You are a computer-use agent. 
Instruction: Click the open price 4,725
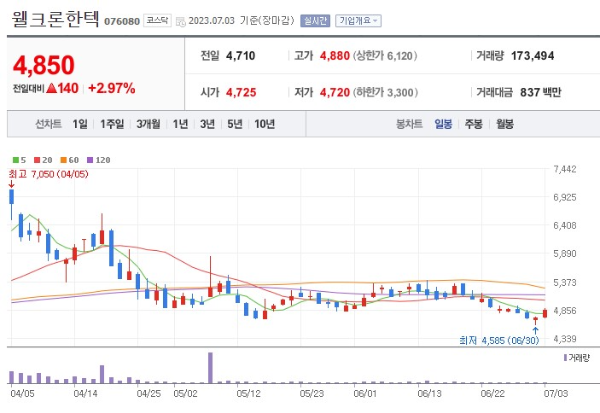click(x=241, y=93)
